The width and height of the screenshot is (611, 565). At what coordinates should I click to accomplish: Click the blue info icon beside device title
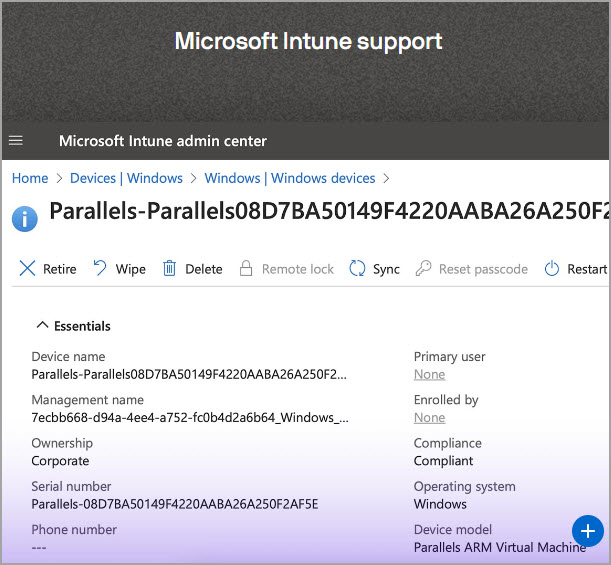click(x=25, y=219)
